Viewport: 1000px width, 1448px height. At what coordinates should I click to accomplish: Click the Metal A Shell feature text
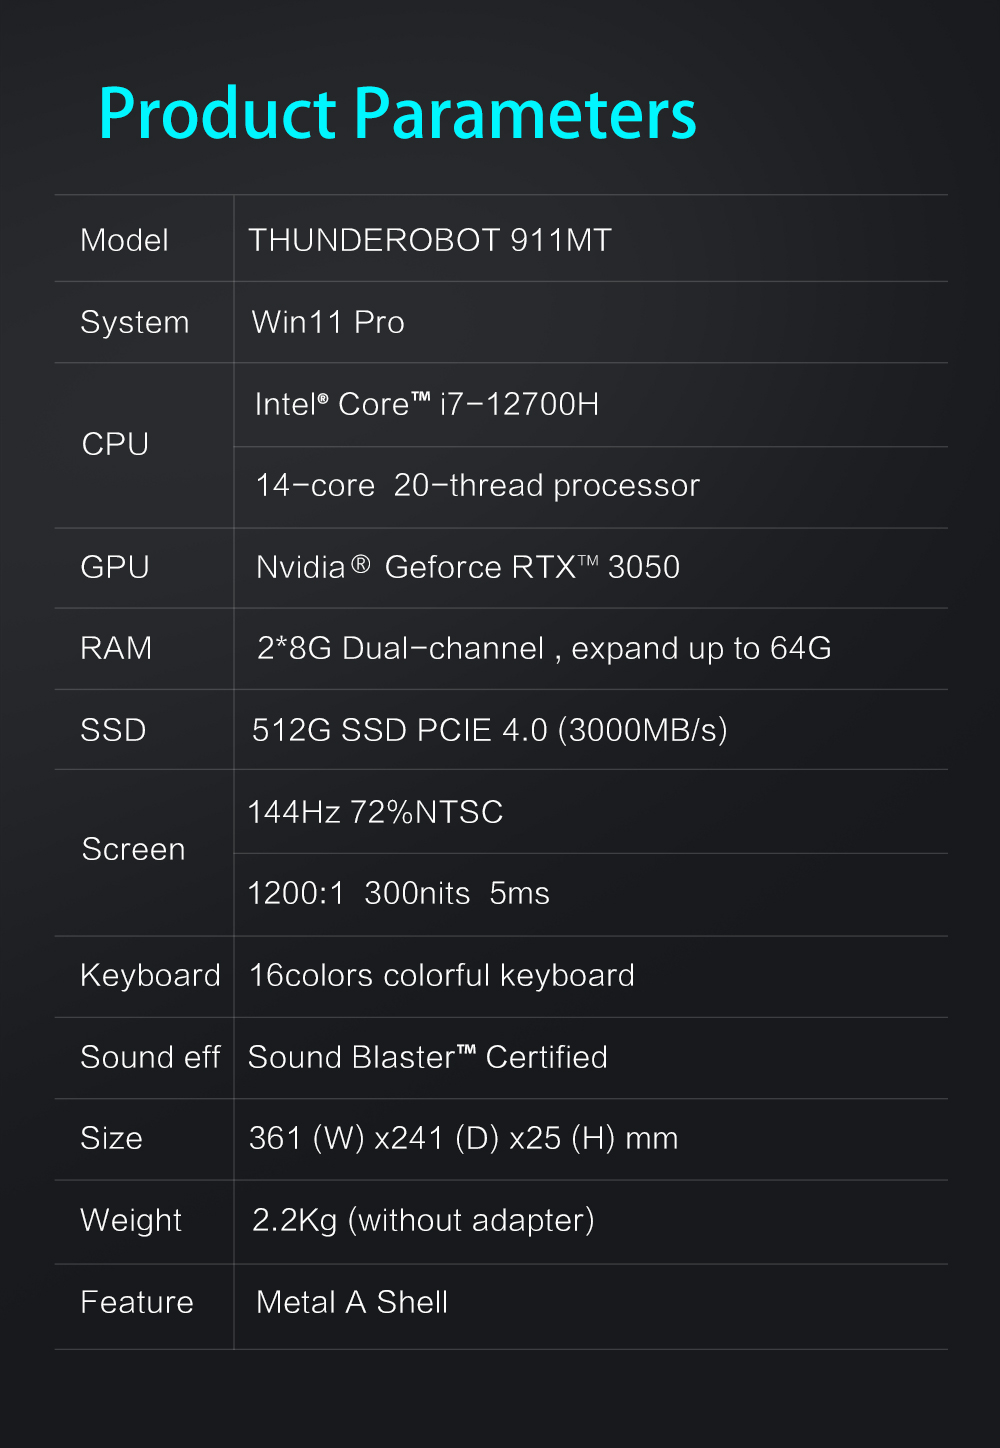pyautogui.click(x=352, y=1302)
